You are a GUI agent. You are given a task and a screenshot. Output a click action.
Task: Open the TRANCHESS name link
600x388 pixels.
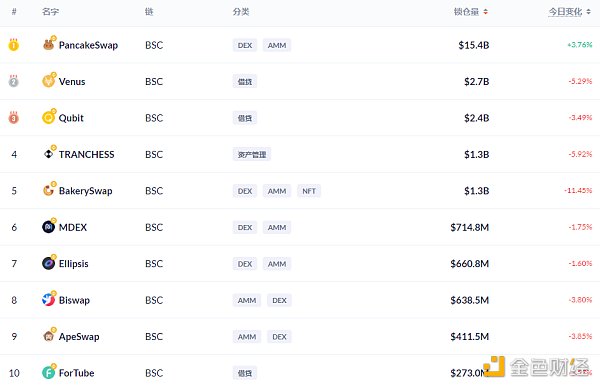coord(86,154)
